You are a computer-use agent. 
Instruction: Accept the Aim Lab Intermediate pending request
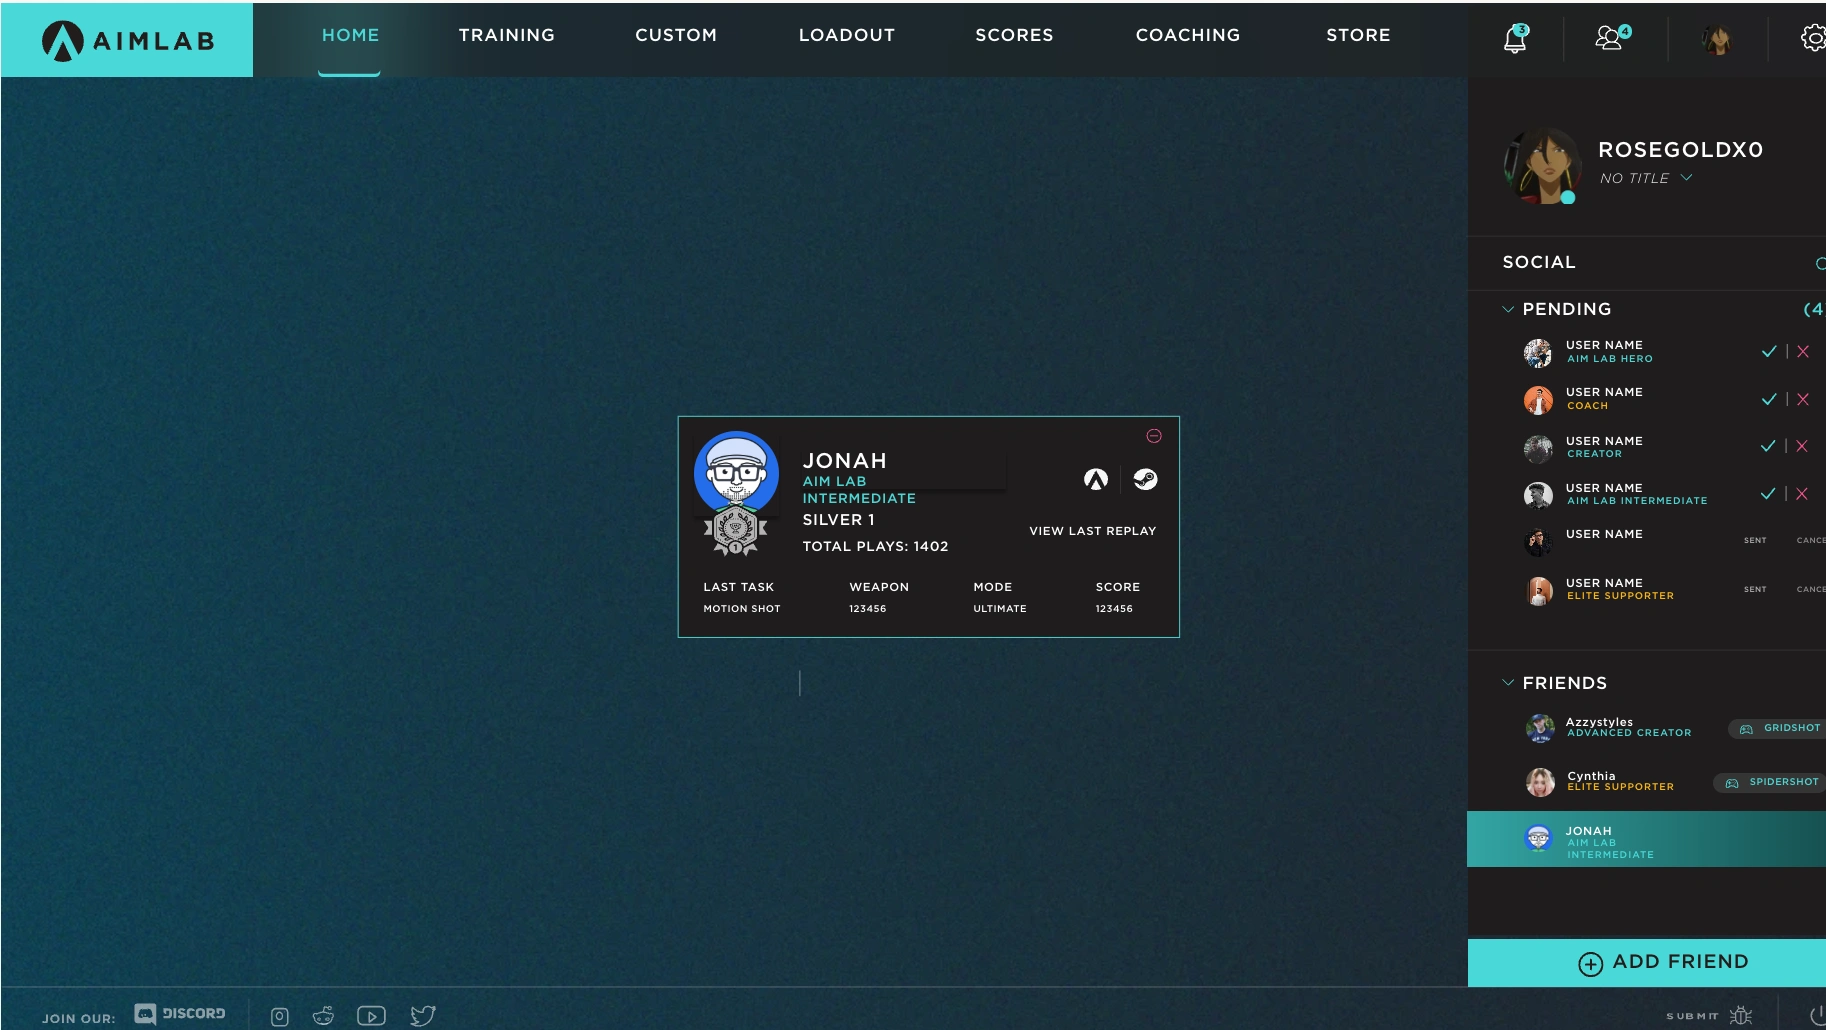pyautogui.click(x=1768, y=493)
